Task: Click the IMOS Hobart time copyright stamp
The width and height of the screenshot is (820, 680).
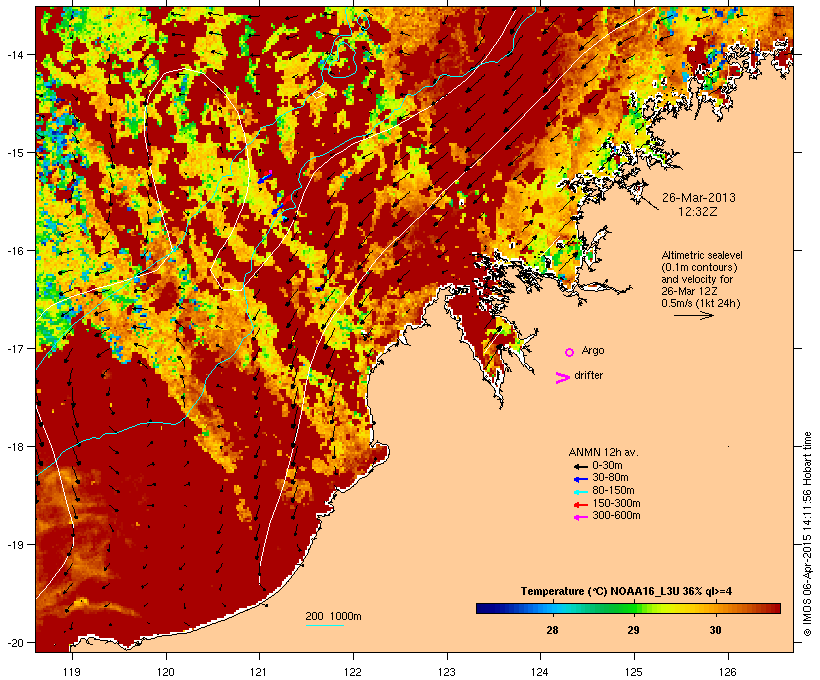Action: 807,534
